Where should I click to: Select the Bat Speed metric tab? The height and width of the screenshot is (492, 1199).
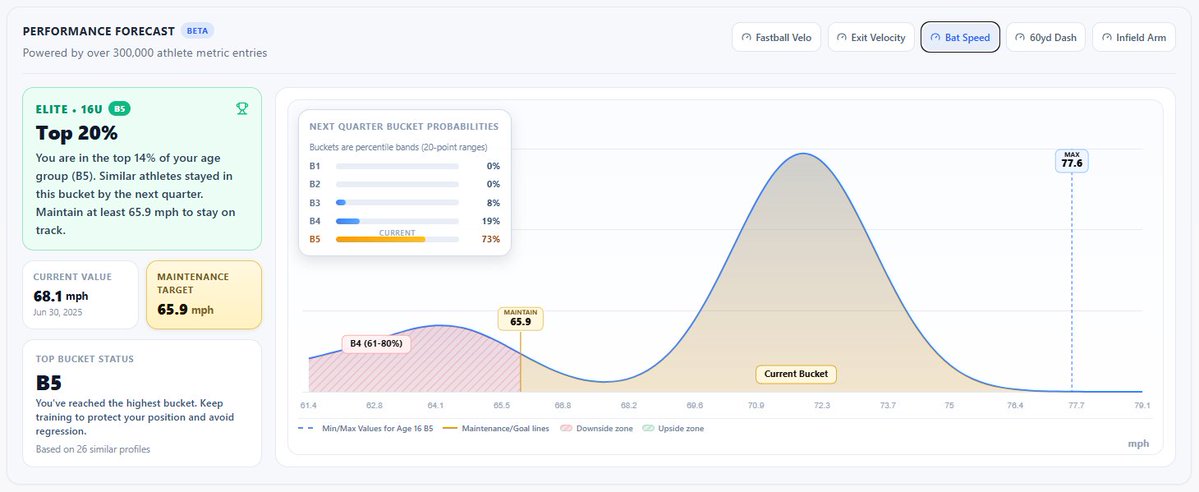(960, 37)
